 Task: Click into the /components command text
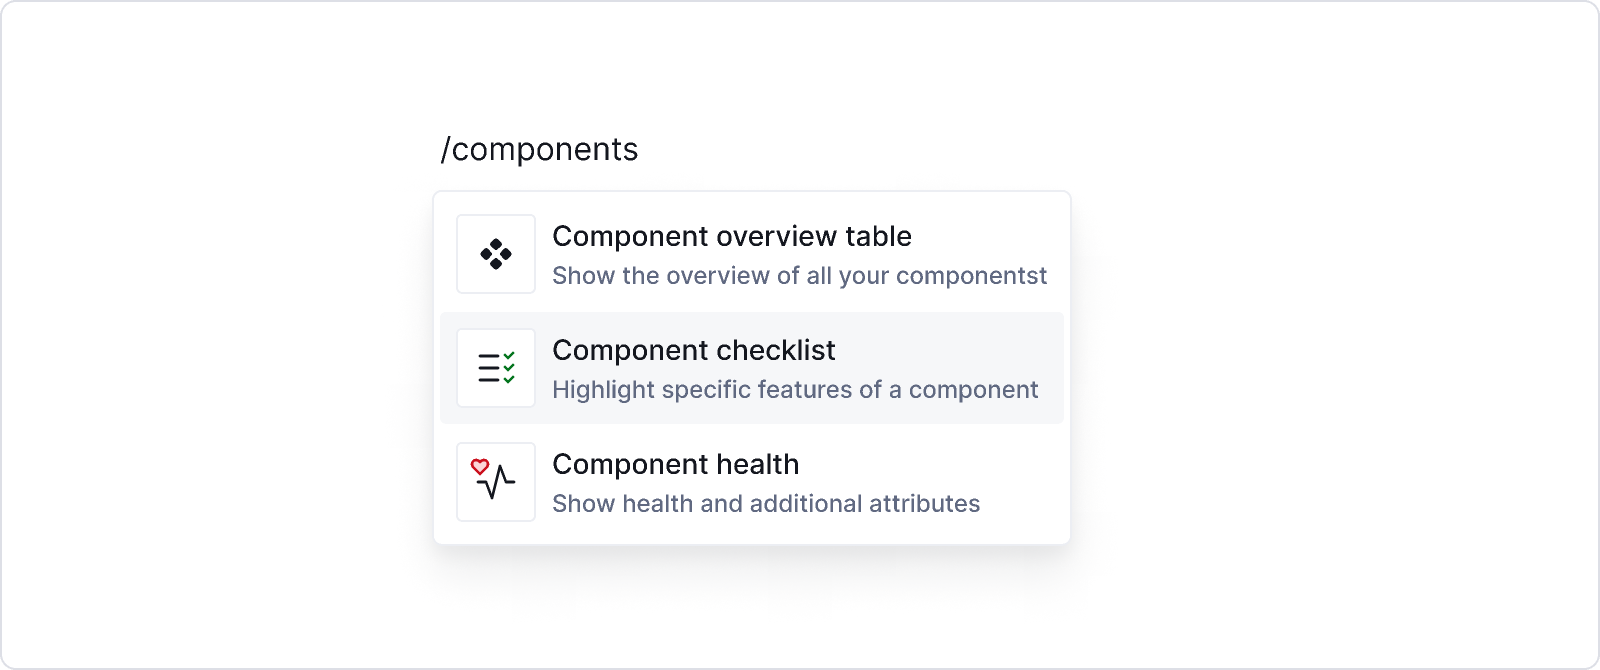click(x=539, y=149)
